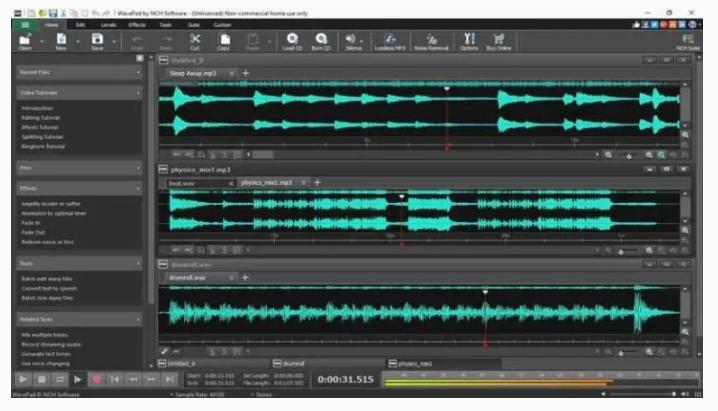Toggle loop playback in transport bar
The height and width of the screenshot is (411, 718).
coord(59,380)
